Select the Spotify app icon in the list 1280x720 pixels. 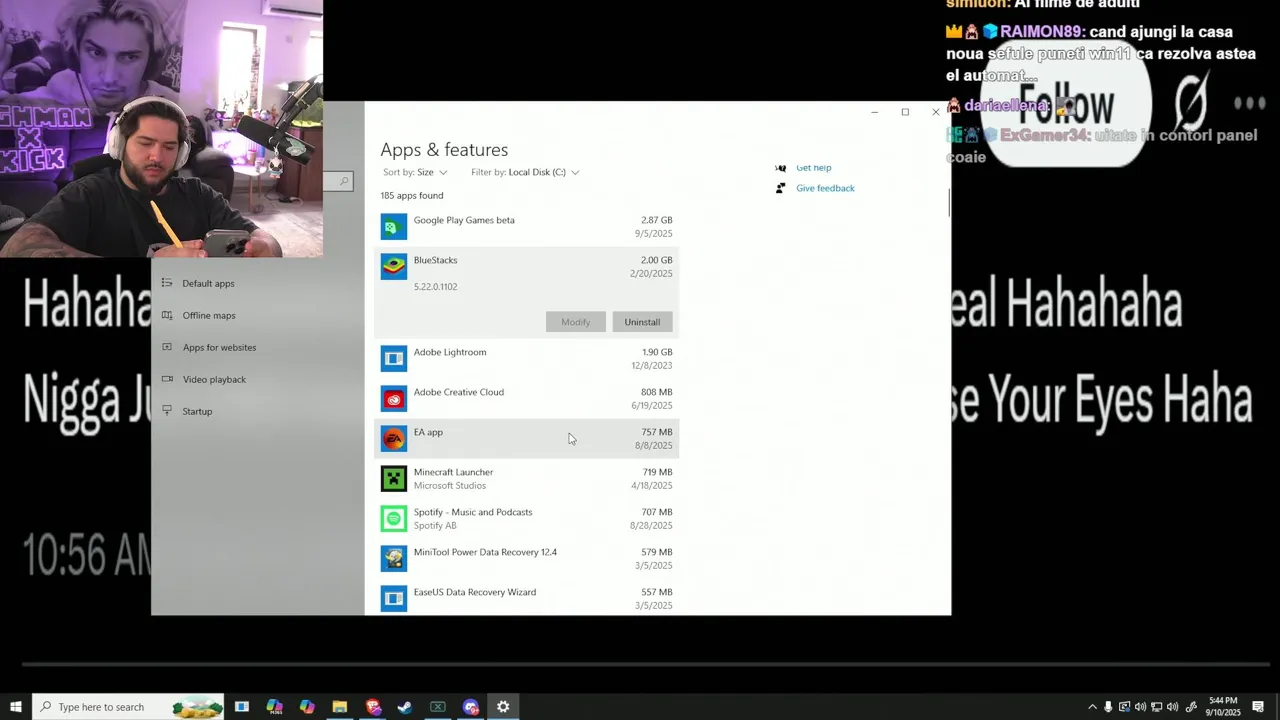tap(394, 519)
